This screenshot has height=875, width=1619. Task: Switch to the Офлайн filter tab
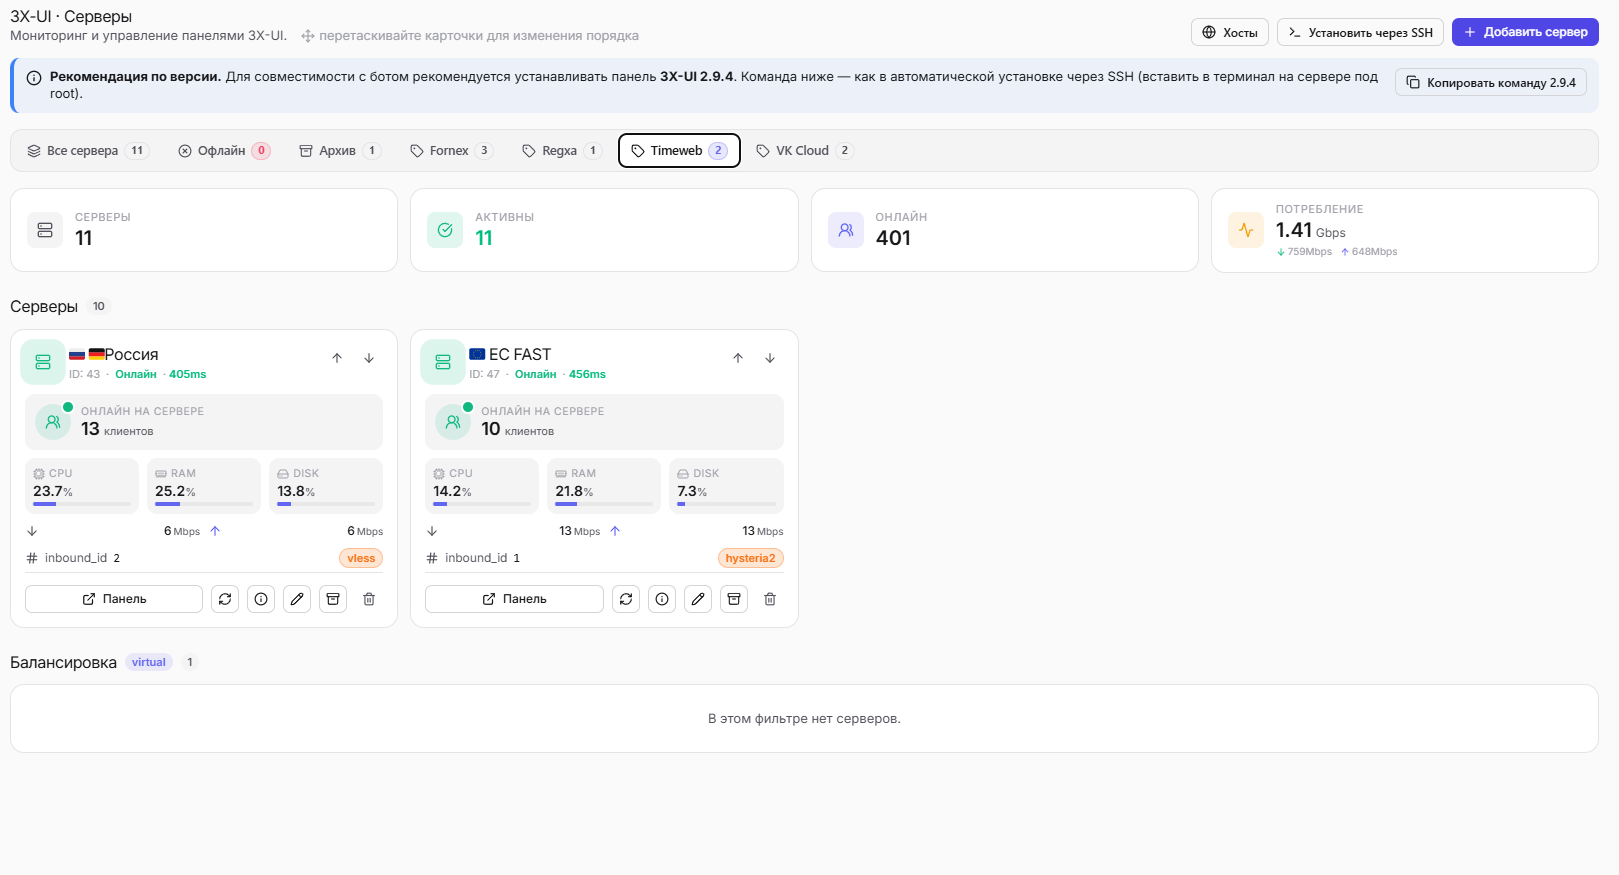(x=224, y=151)
